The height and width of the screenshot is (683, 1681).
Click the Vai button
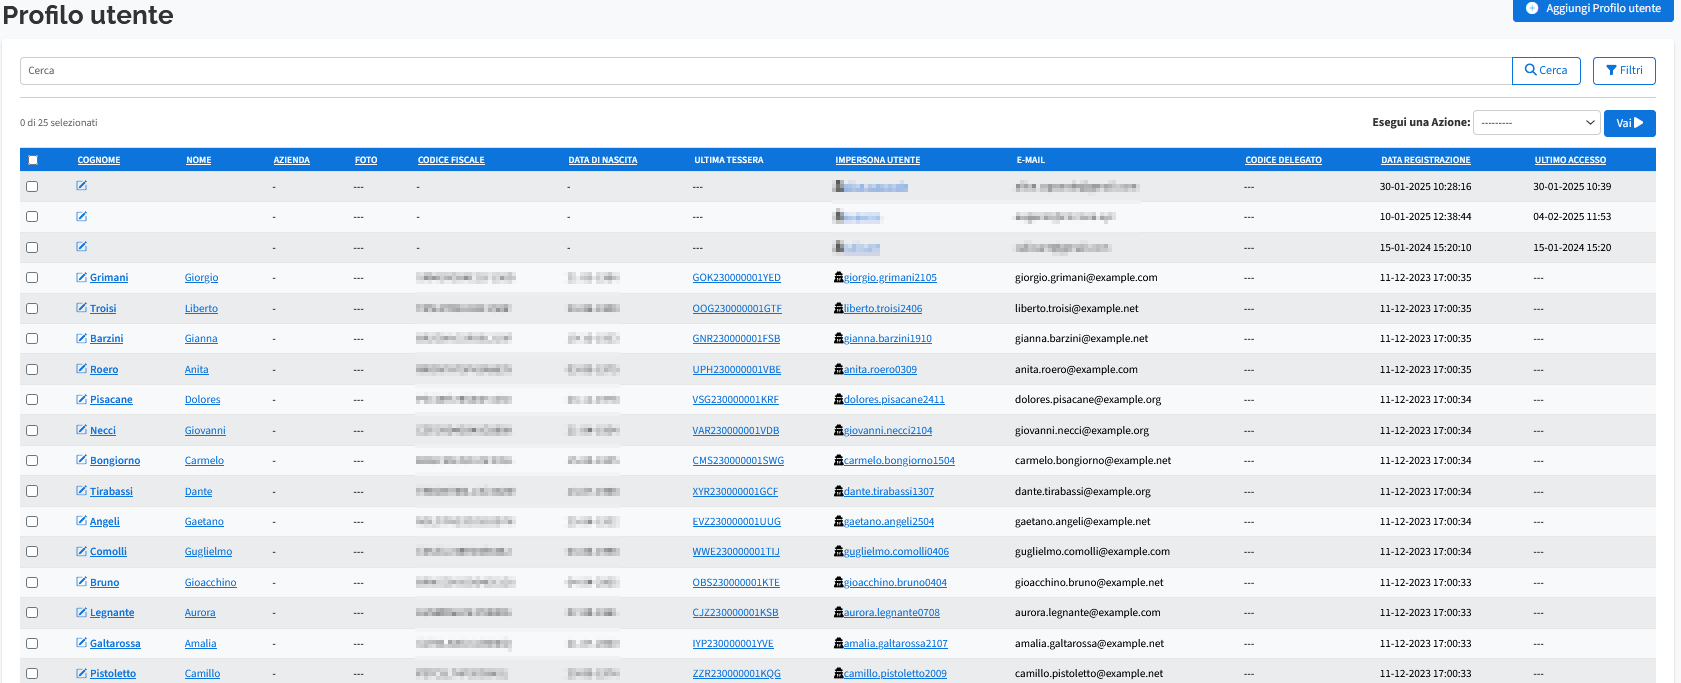pyautogui.click(x=1630, y=123)
